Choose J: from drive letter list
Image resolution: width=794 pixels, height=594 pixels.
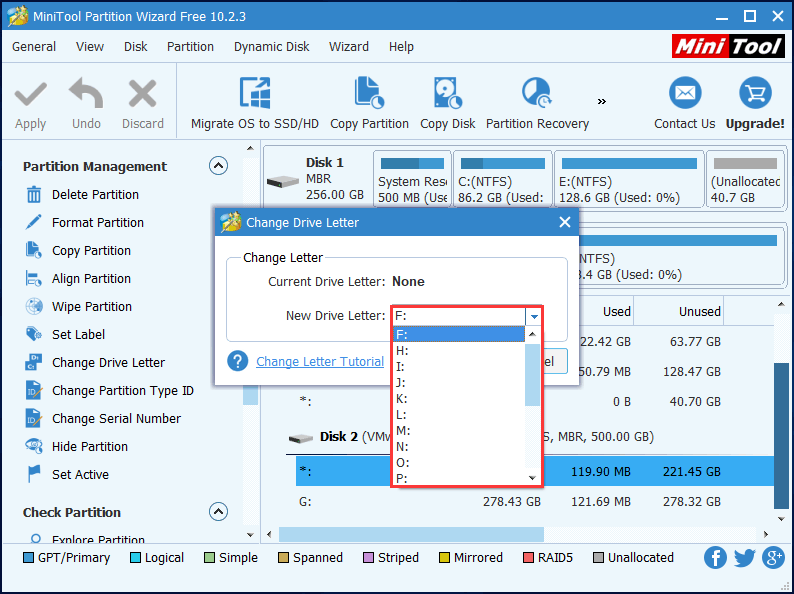[x=459, y=382]
